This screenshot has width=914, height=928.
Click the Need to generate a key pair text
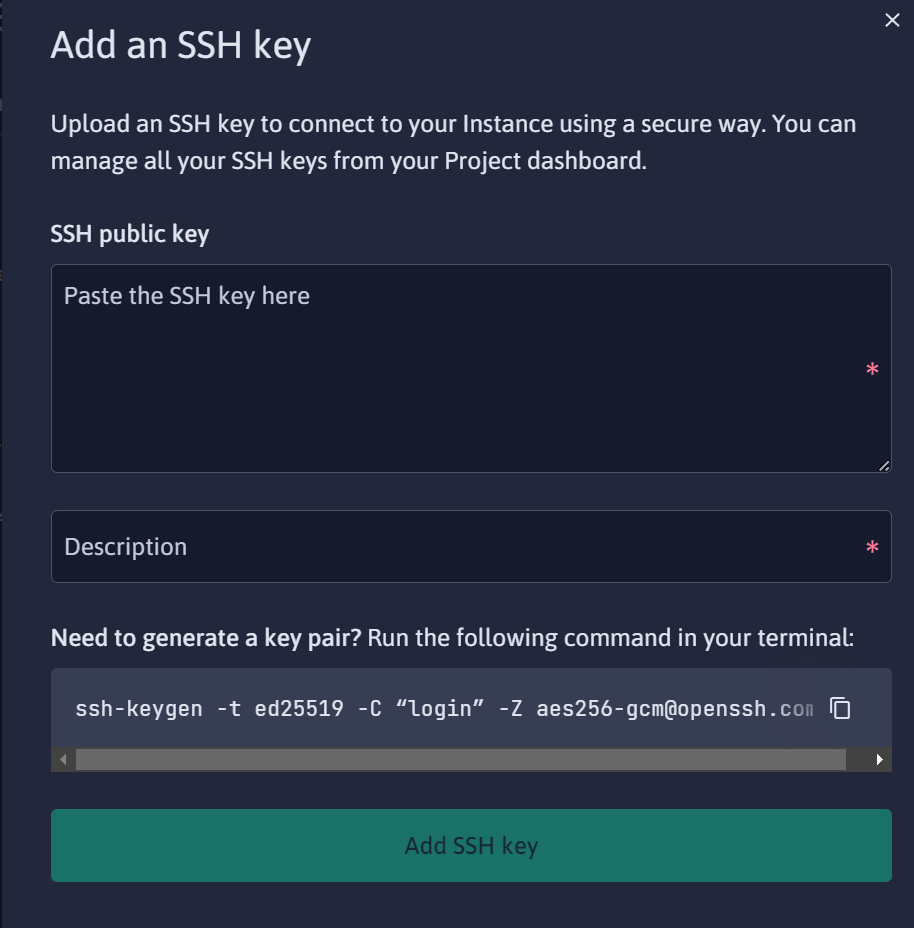point(206,638)
